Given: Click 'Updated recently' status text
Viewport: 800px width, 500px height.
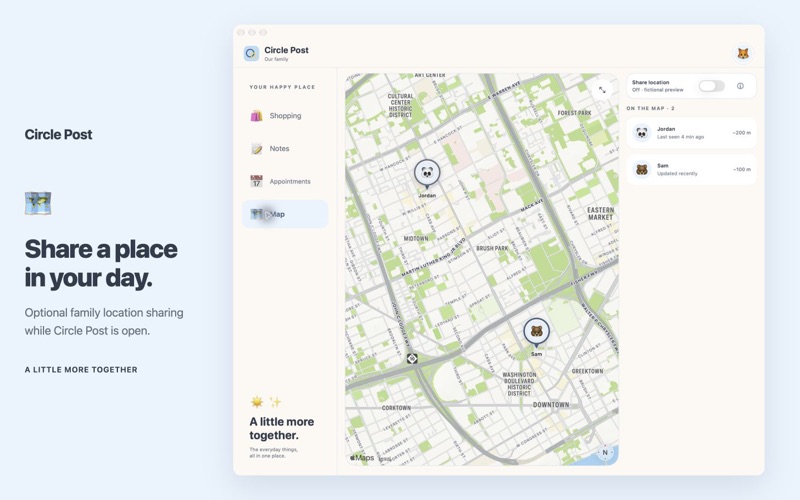Looking at the screenshot, I should 677,173.
